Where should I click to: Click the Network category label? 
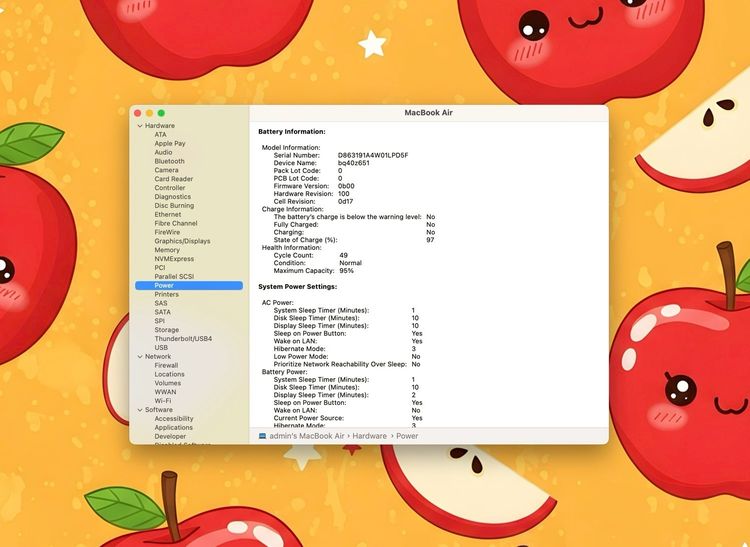click(158, 357)
